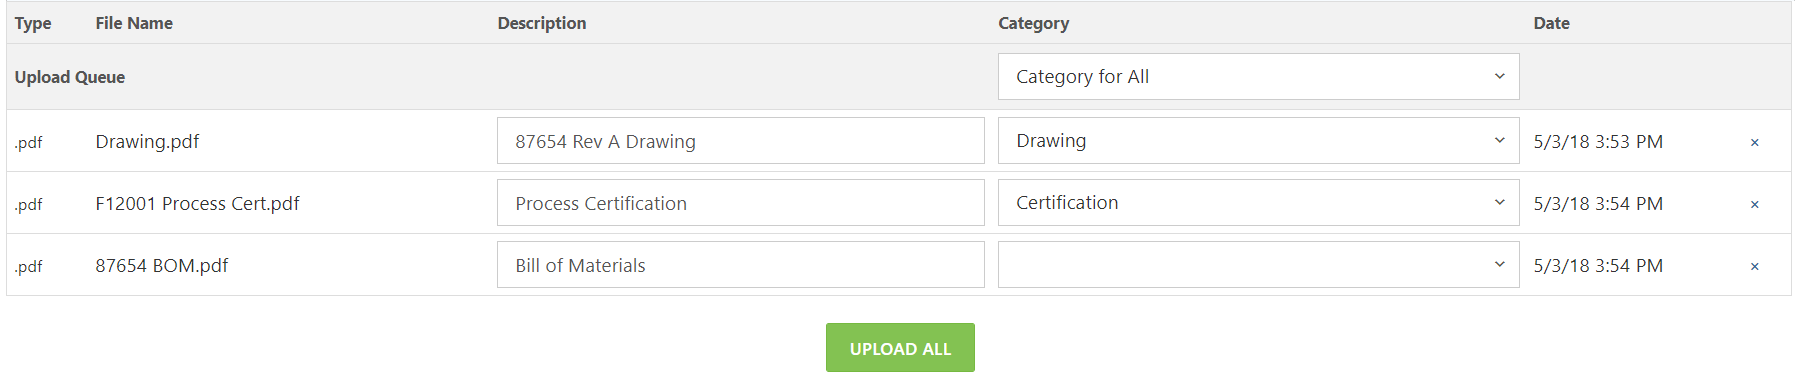
Task: Open the empty category dropdown for BOM file
Action: 1258,265
